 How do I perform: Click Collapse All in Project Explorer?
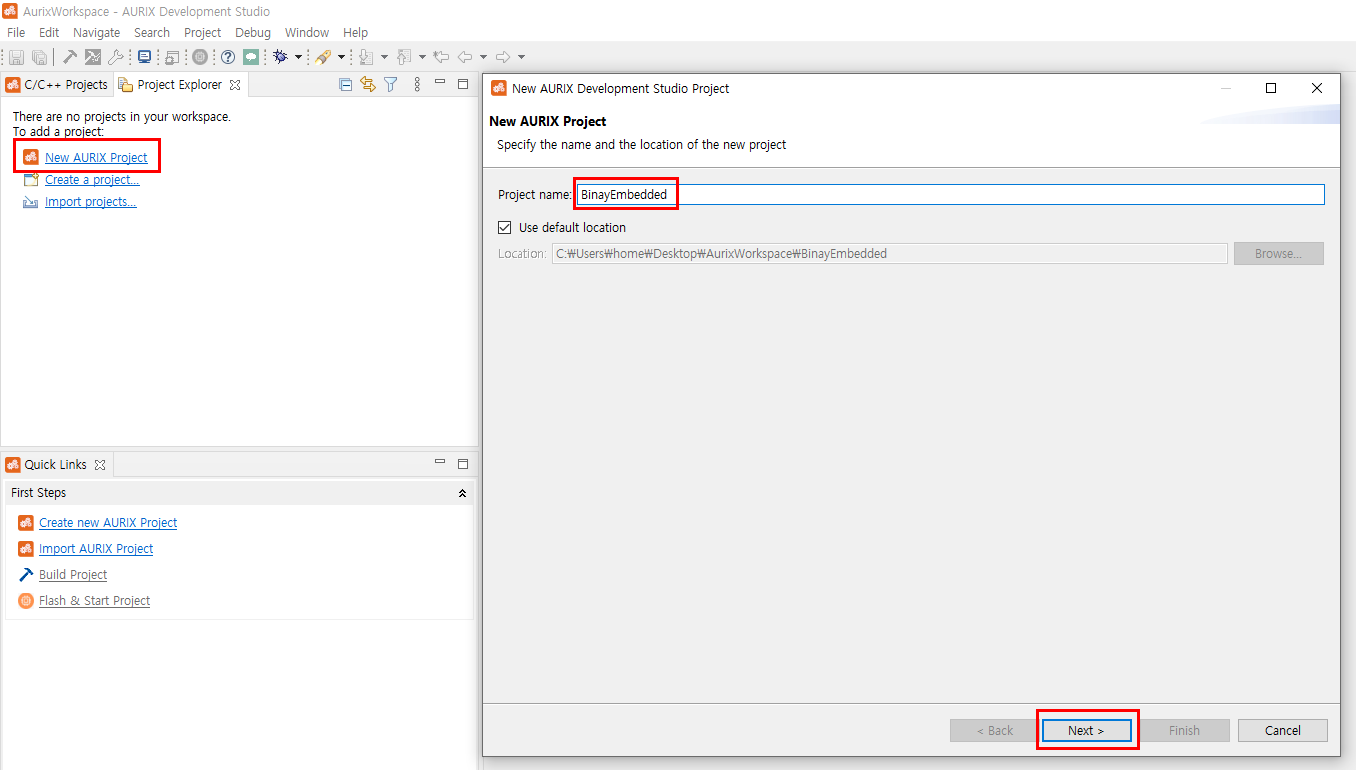(x=345, y=85)
